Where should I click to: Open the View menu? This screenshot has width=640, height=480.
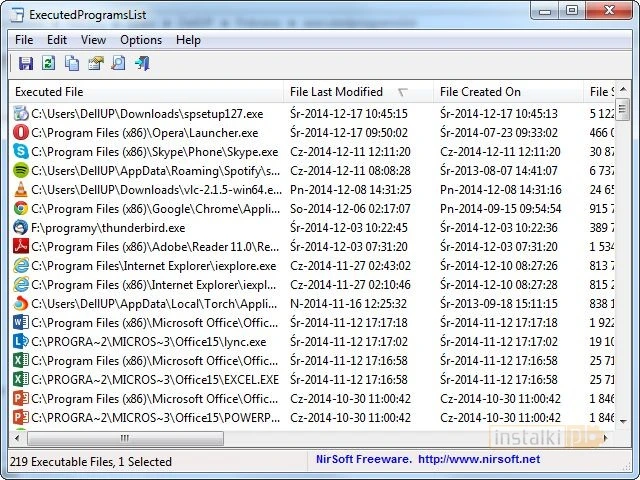tap(93, 40)
